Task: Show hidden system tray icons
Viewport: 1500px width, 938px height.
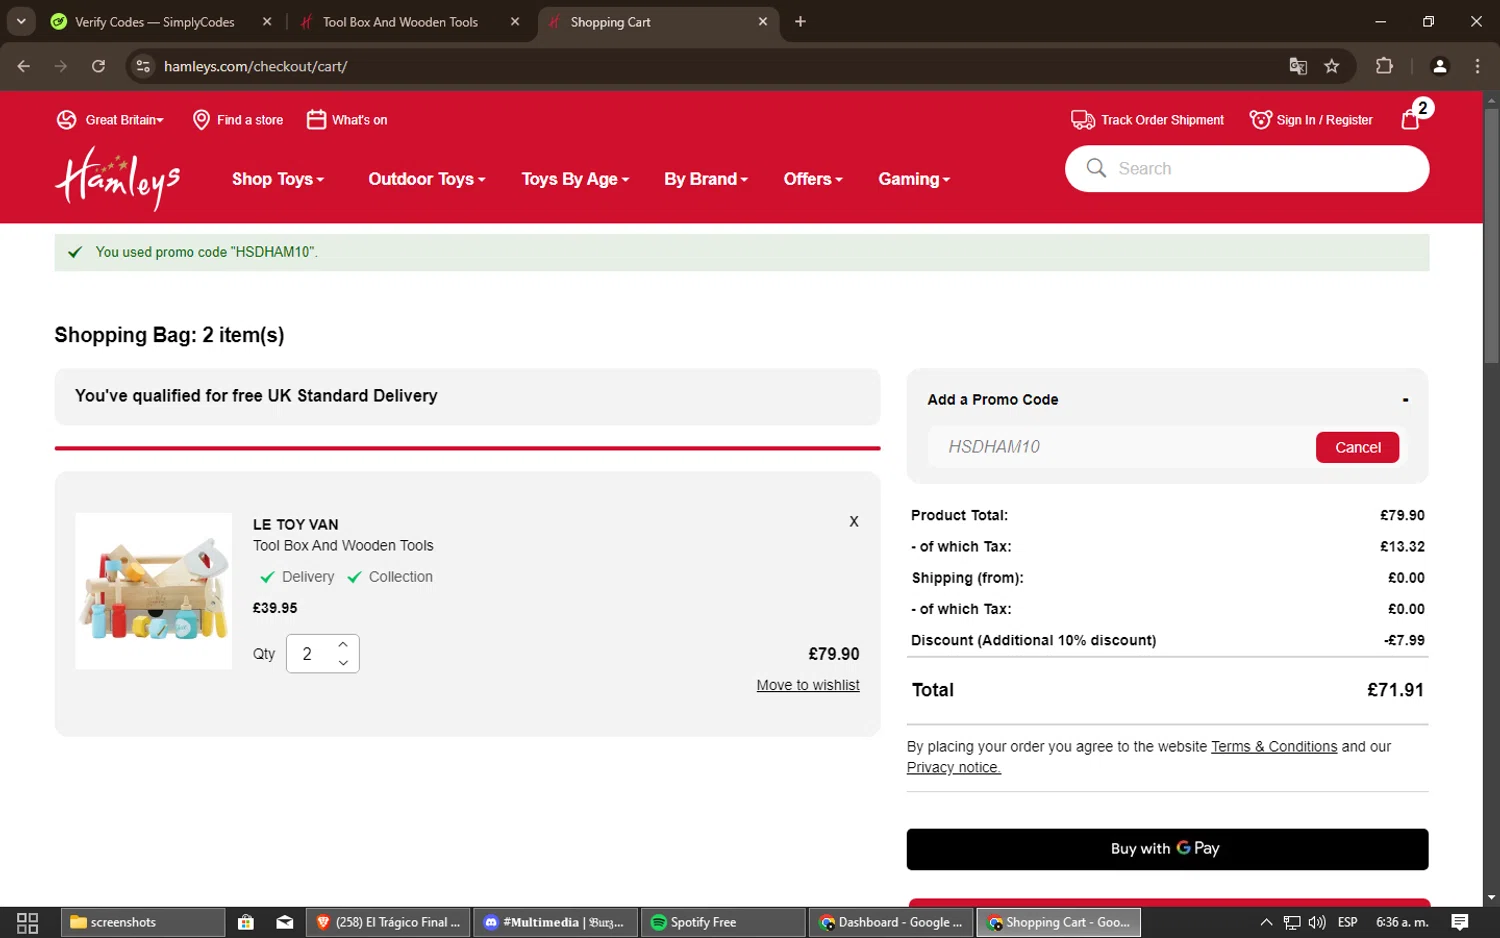Action: point(1266,922)
